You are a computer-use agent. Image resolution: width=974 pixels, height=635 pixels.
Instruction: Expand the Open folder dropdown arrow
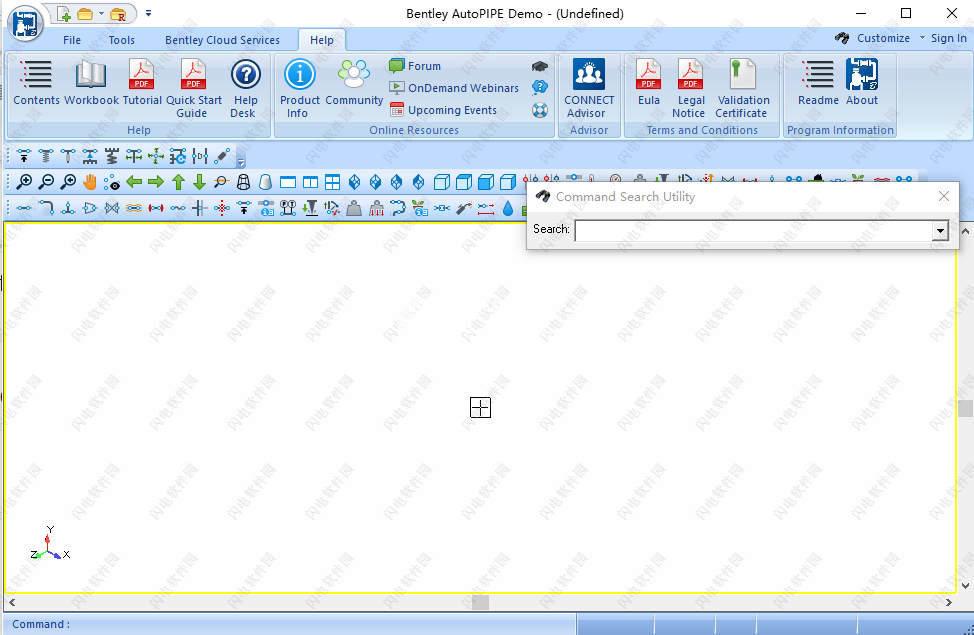pyautogui.click(x=101, y=13)
